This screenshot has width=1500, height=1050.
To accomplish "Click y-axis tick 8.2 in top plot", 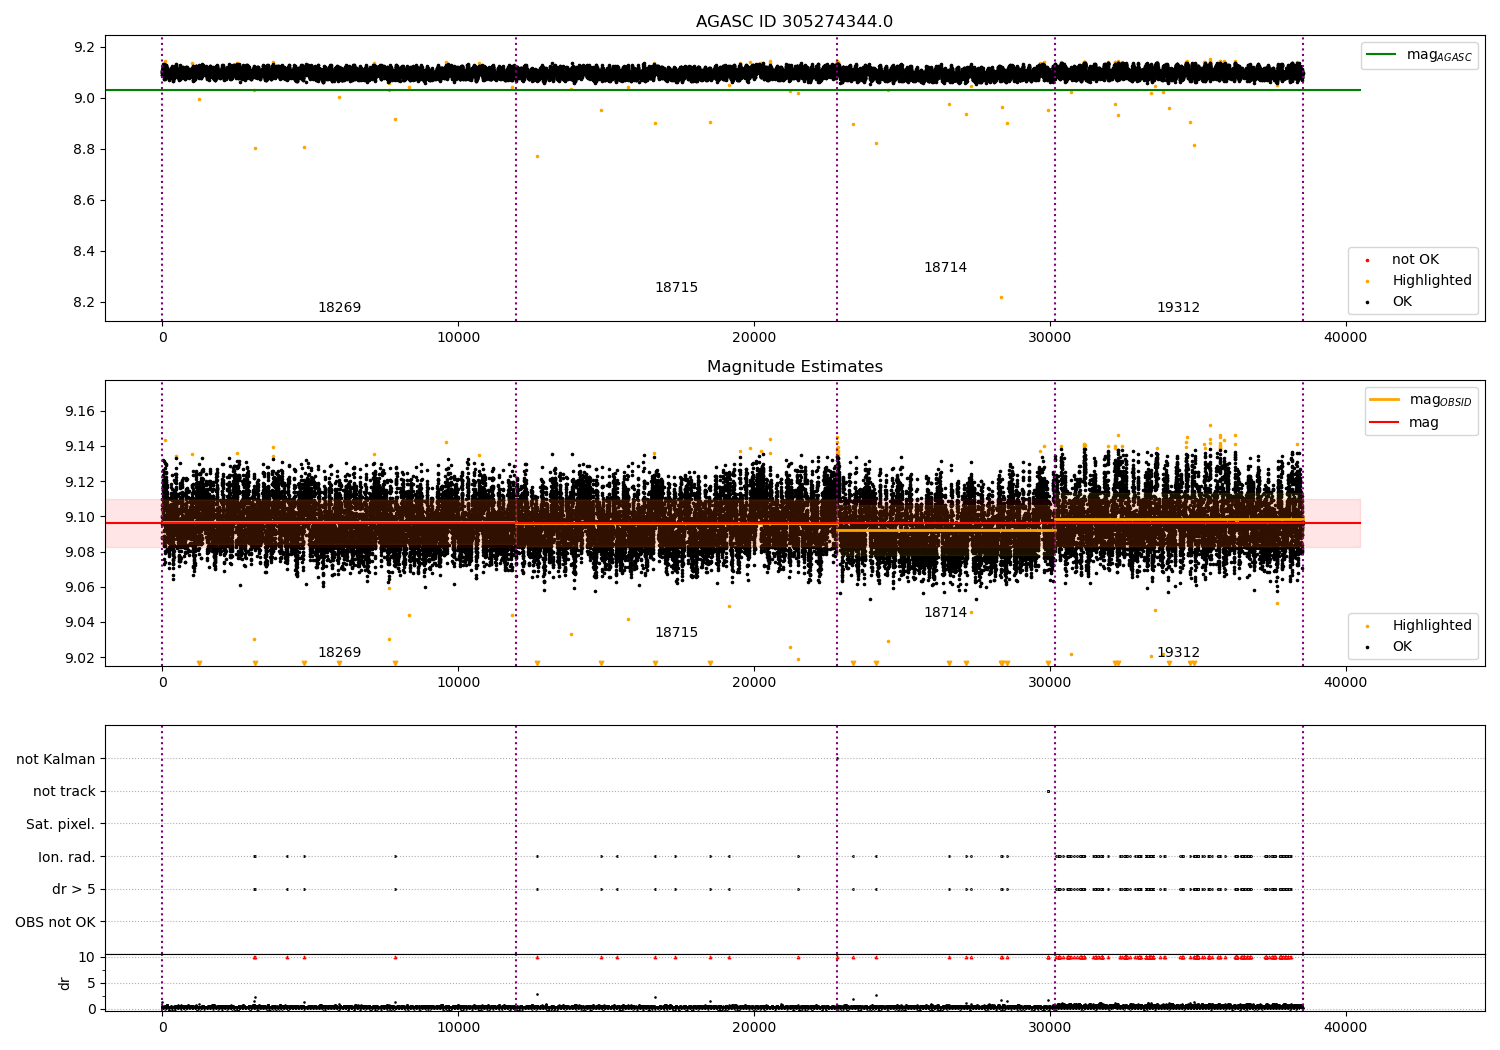I will coord(85,303).
